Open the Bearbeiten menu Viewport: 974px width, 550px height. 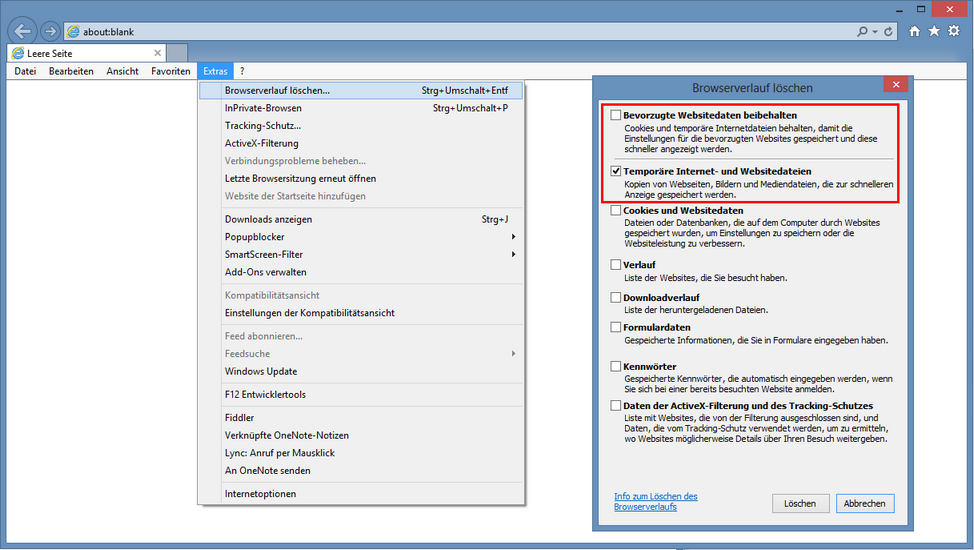click(71, 71)
